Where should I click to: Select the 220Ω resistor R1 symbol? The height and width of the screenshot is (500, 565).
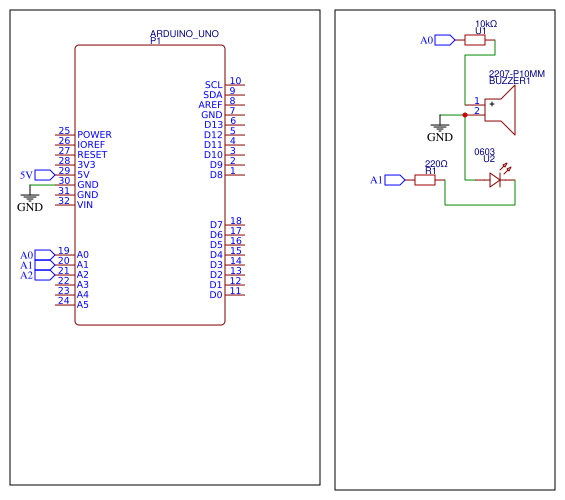pyautogui.click(x=425, y=180)
